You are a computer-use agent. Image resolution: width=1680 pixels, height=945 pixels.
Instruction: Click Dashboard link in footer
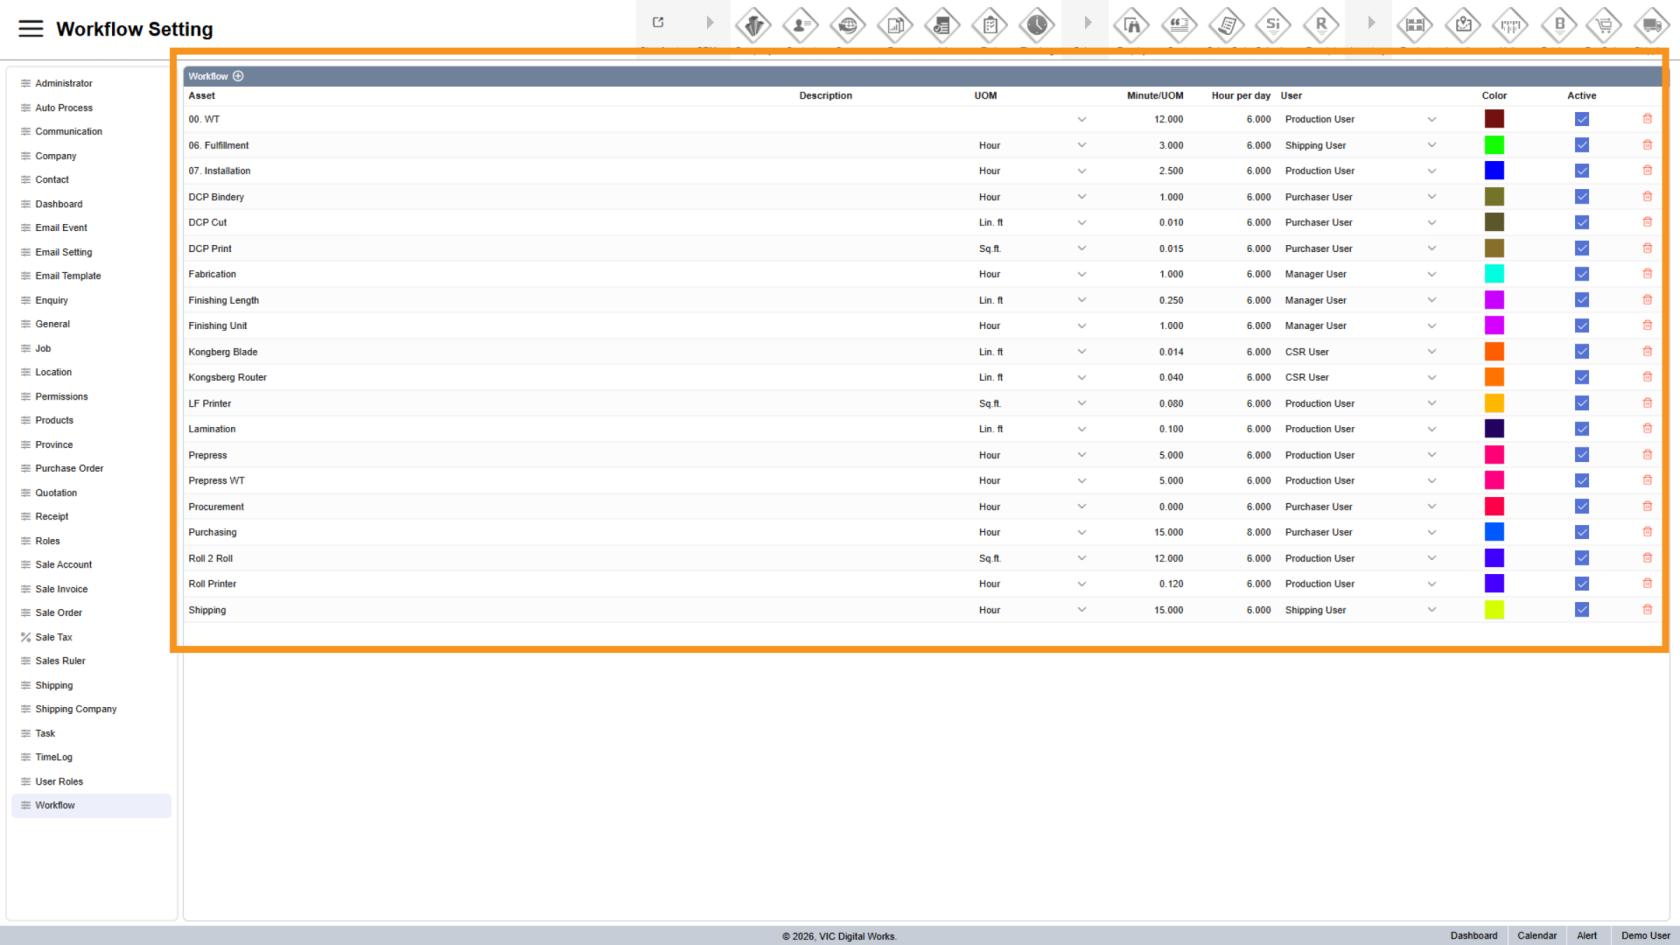1474,936
